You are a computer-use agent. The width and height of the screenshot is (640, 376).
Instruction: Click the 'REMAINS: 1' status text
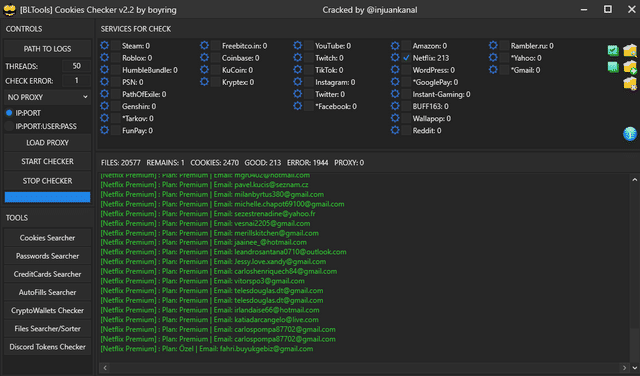165,162
